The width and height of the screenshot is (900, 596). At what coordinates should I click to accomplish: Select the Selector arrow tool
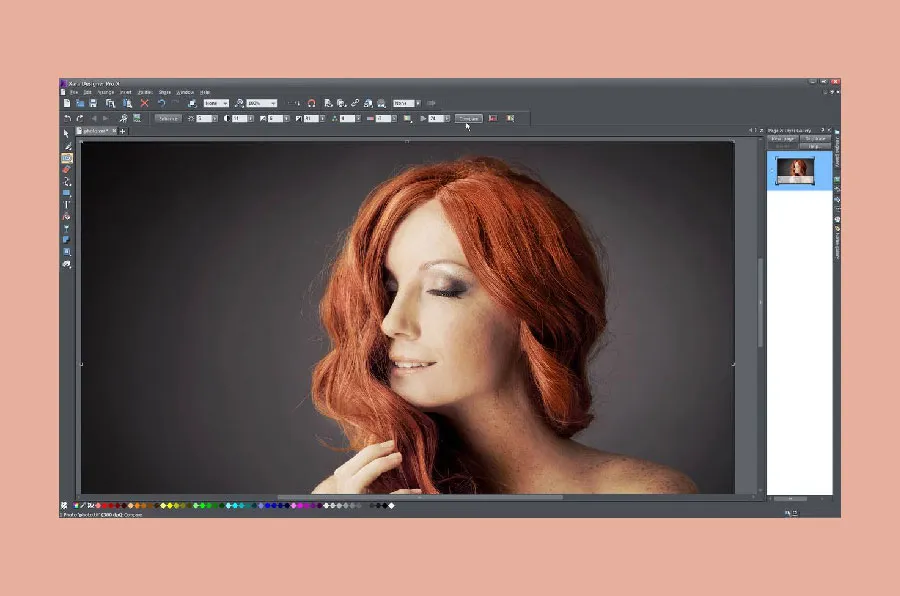pyautogui.click(x=66, y=133)
